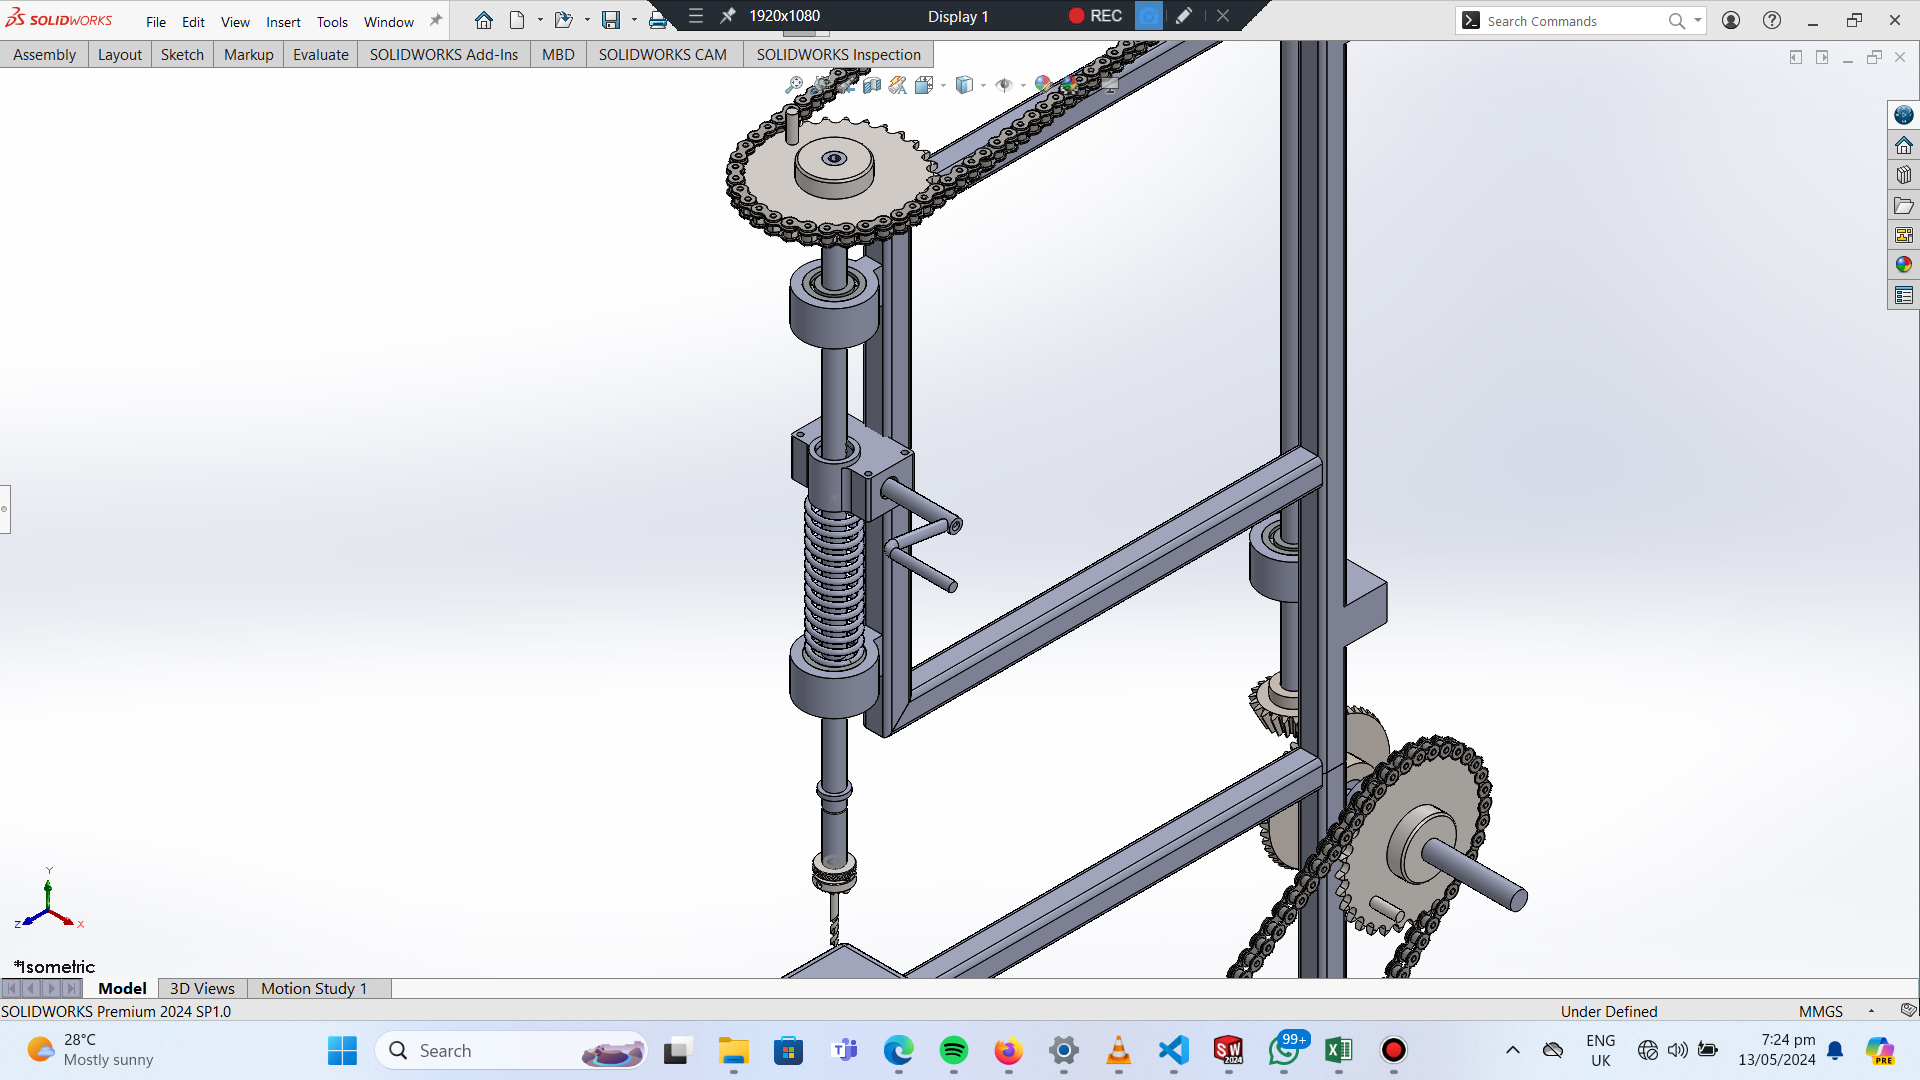Screen dimensions: 1920x1080
Task: Click the Section View icon in heads-up toolbar
Action: pyautogui.click(x=872, y=85)
